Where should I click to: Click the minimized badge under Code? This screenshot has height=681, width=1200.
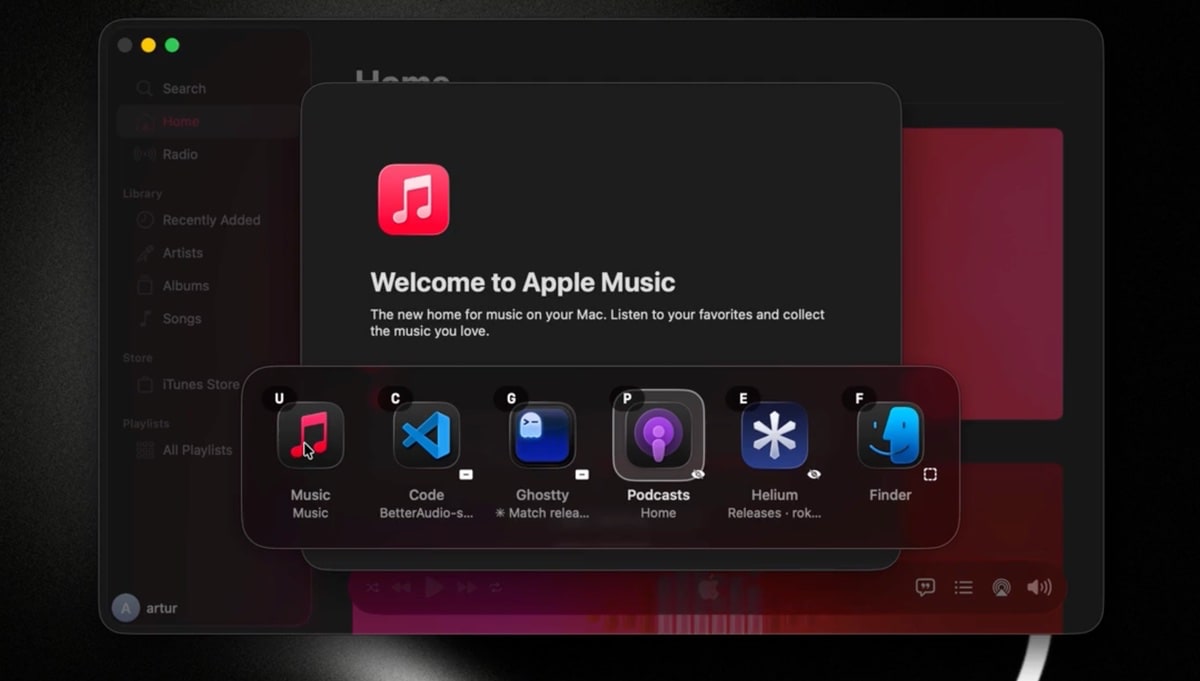466,474
